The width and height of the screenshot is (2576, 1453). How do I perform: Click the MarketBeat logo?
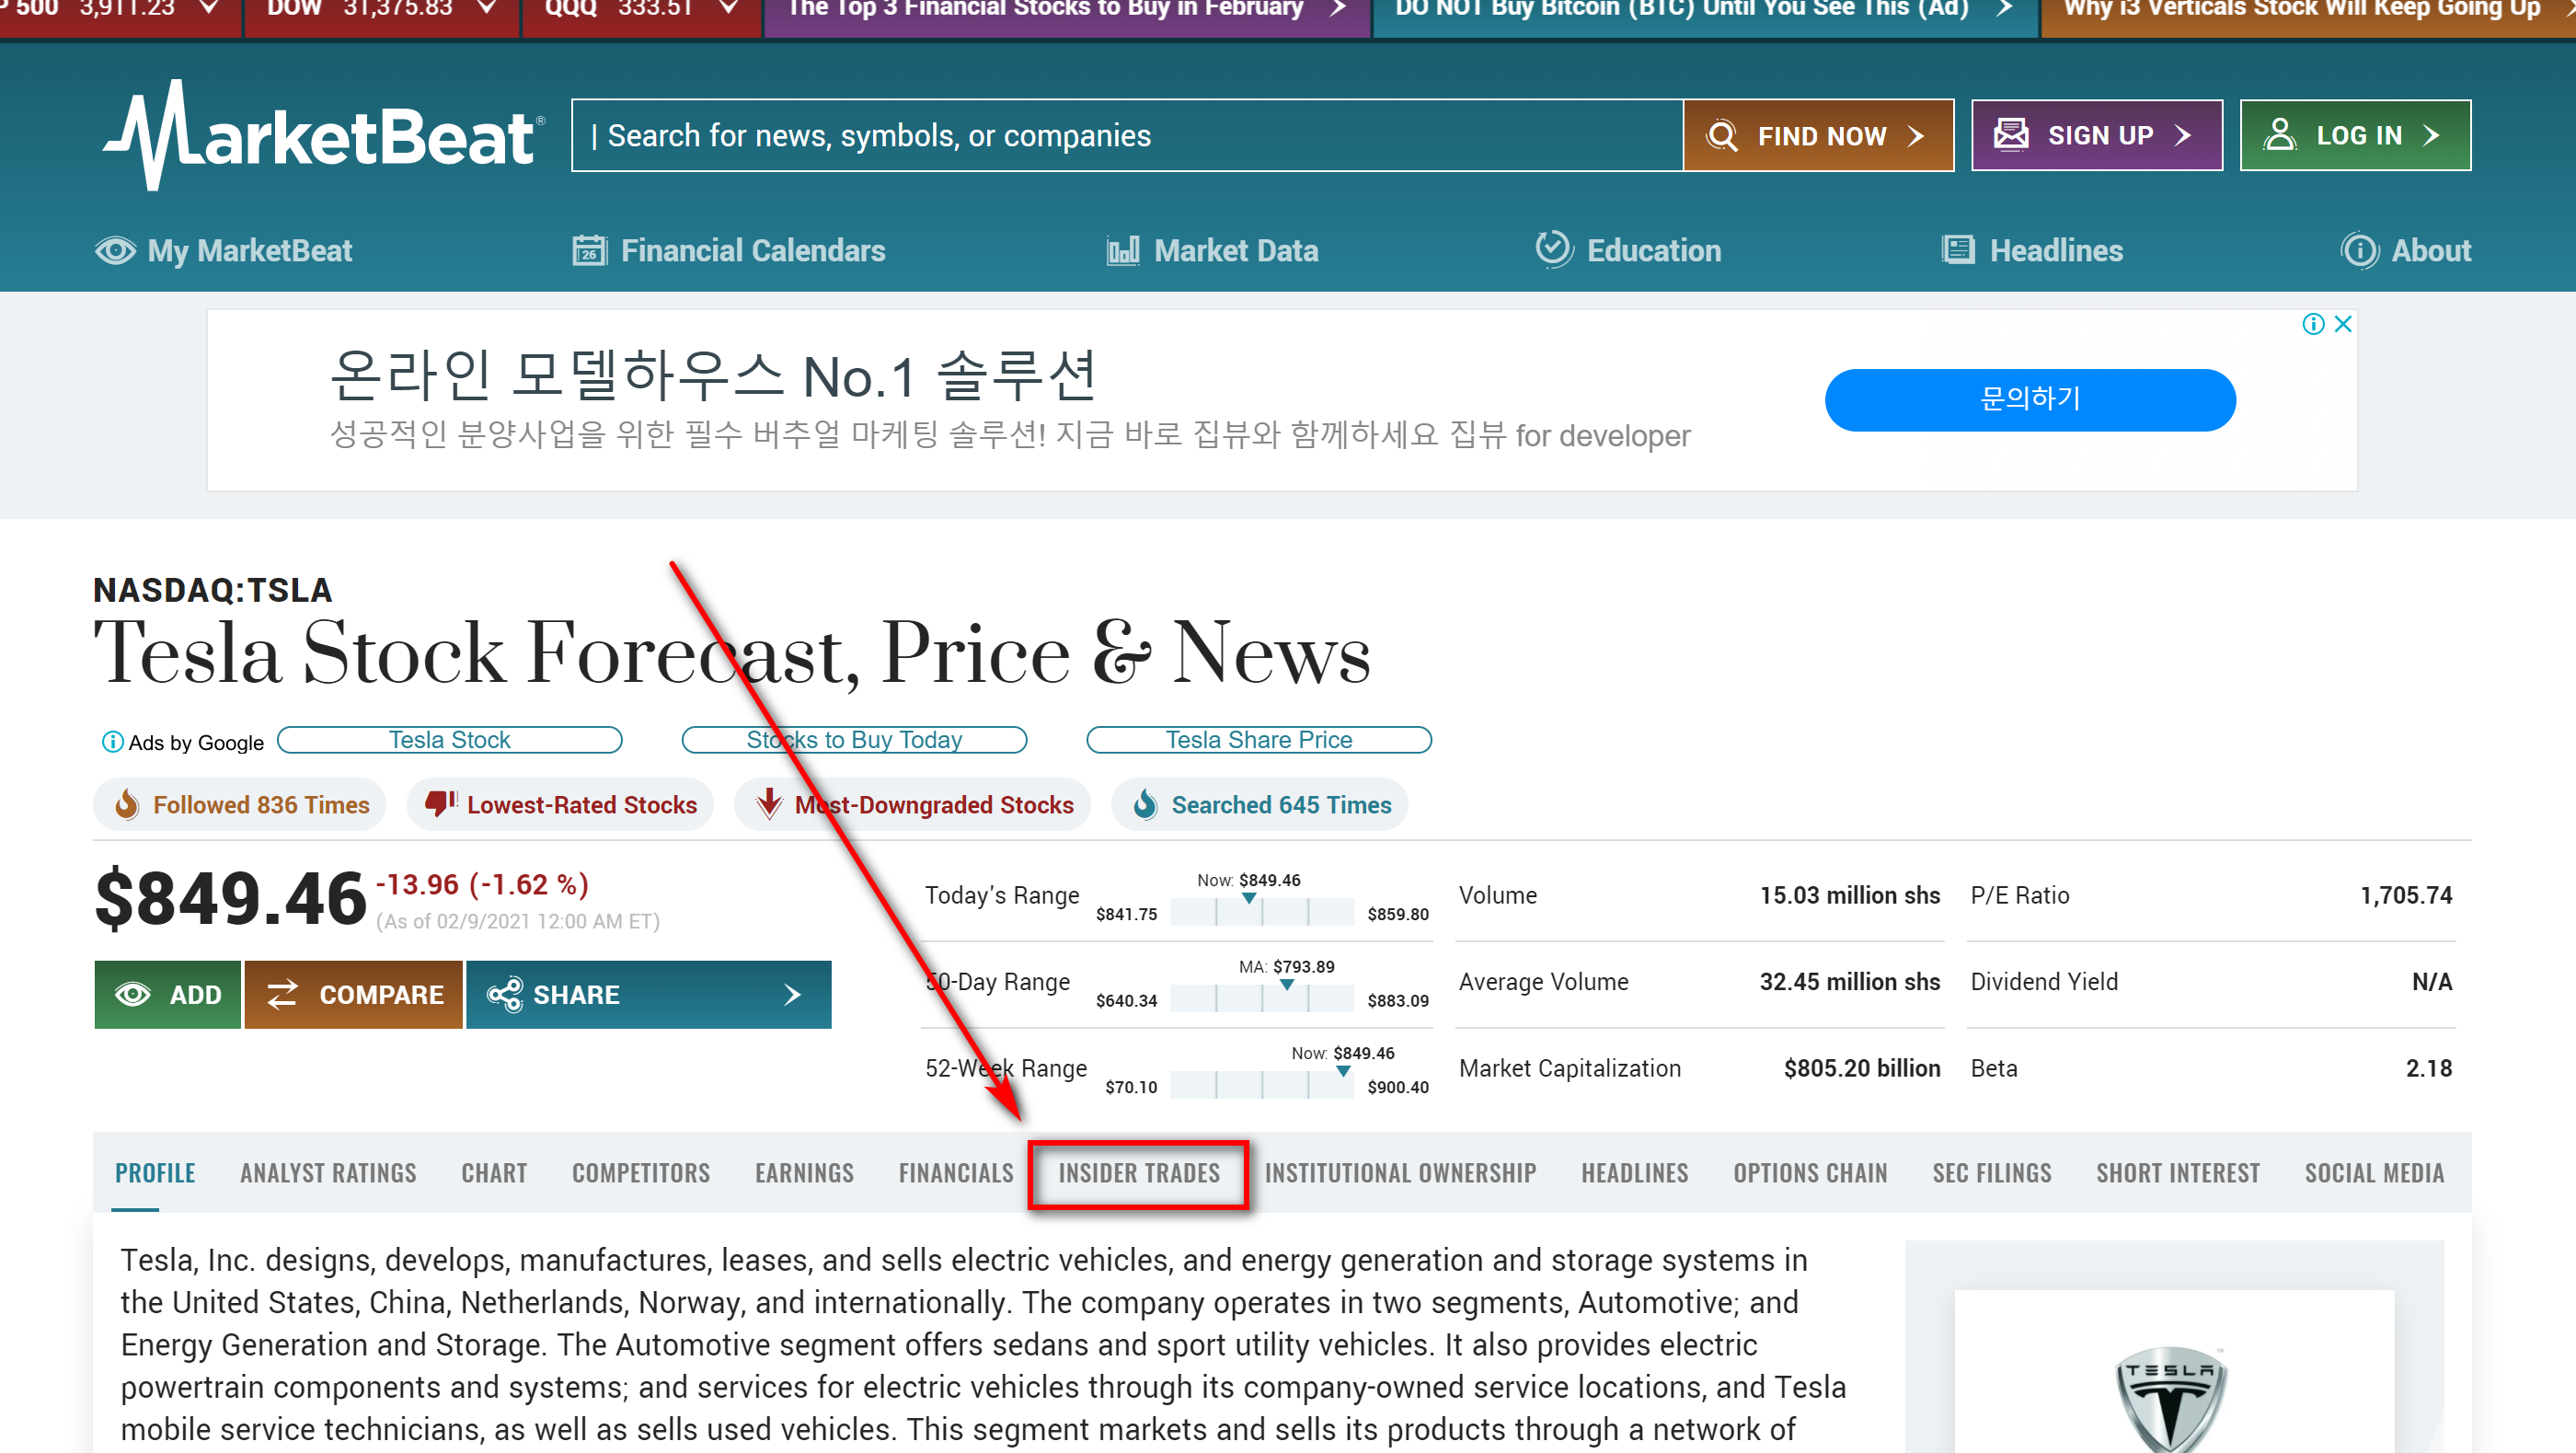tap(324, 135)
